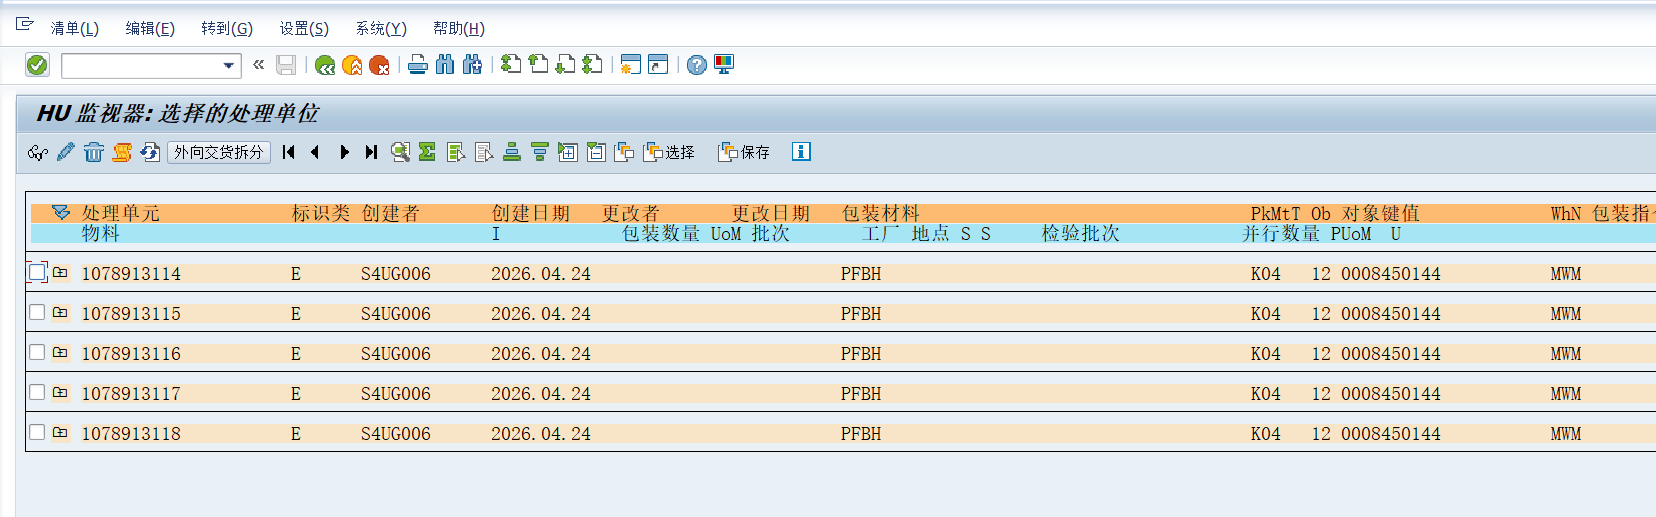
Task: Click the Display glasses icon
Action: [38, 152]
